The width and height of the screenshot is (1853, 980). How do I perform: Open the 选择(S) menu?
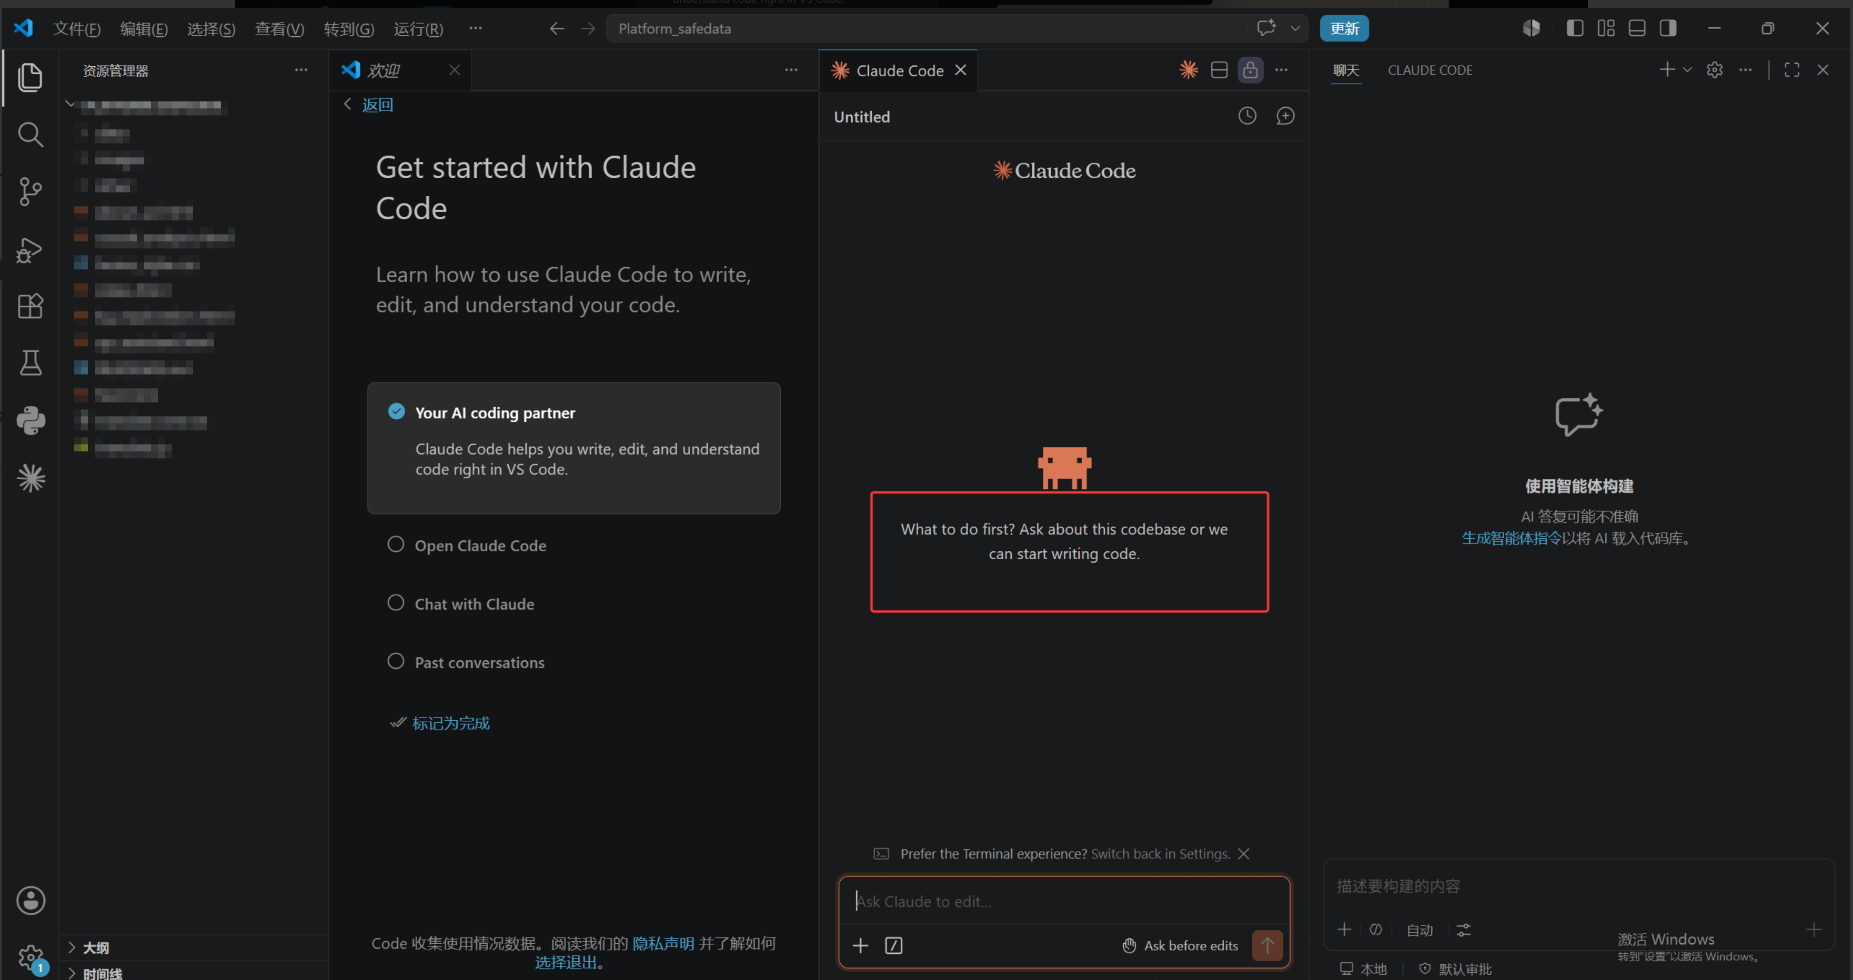tap(211, 29)
